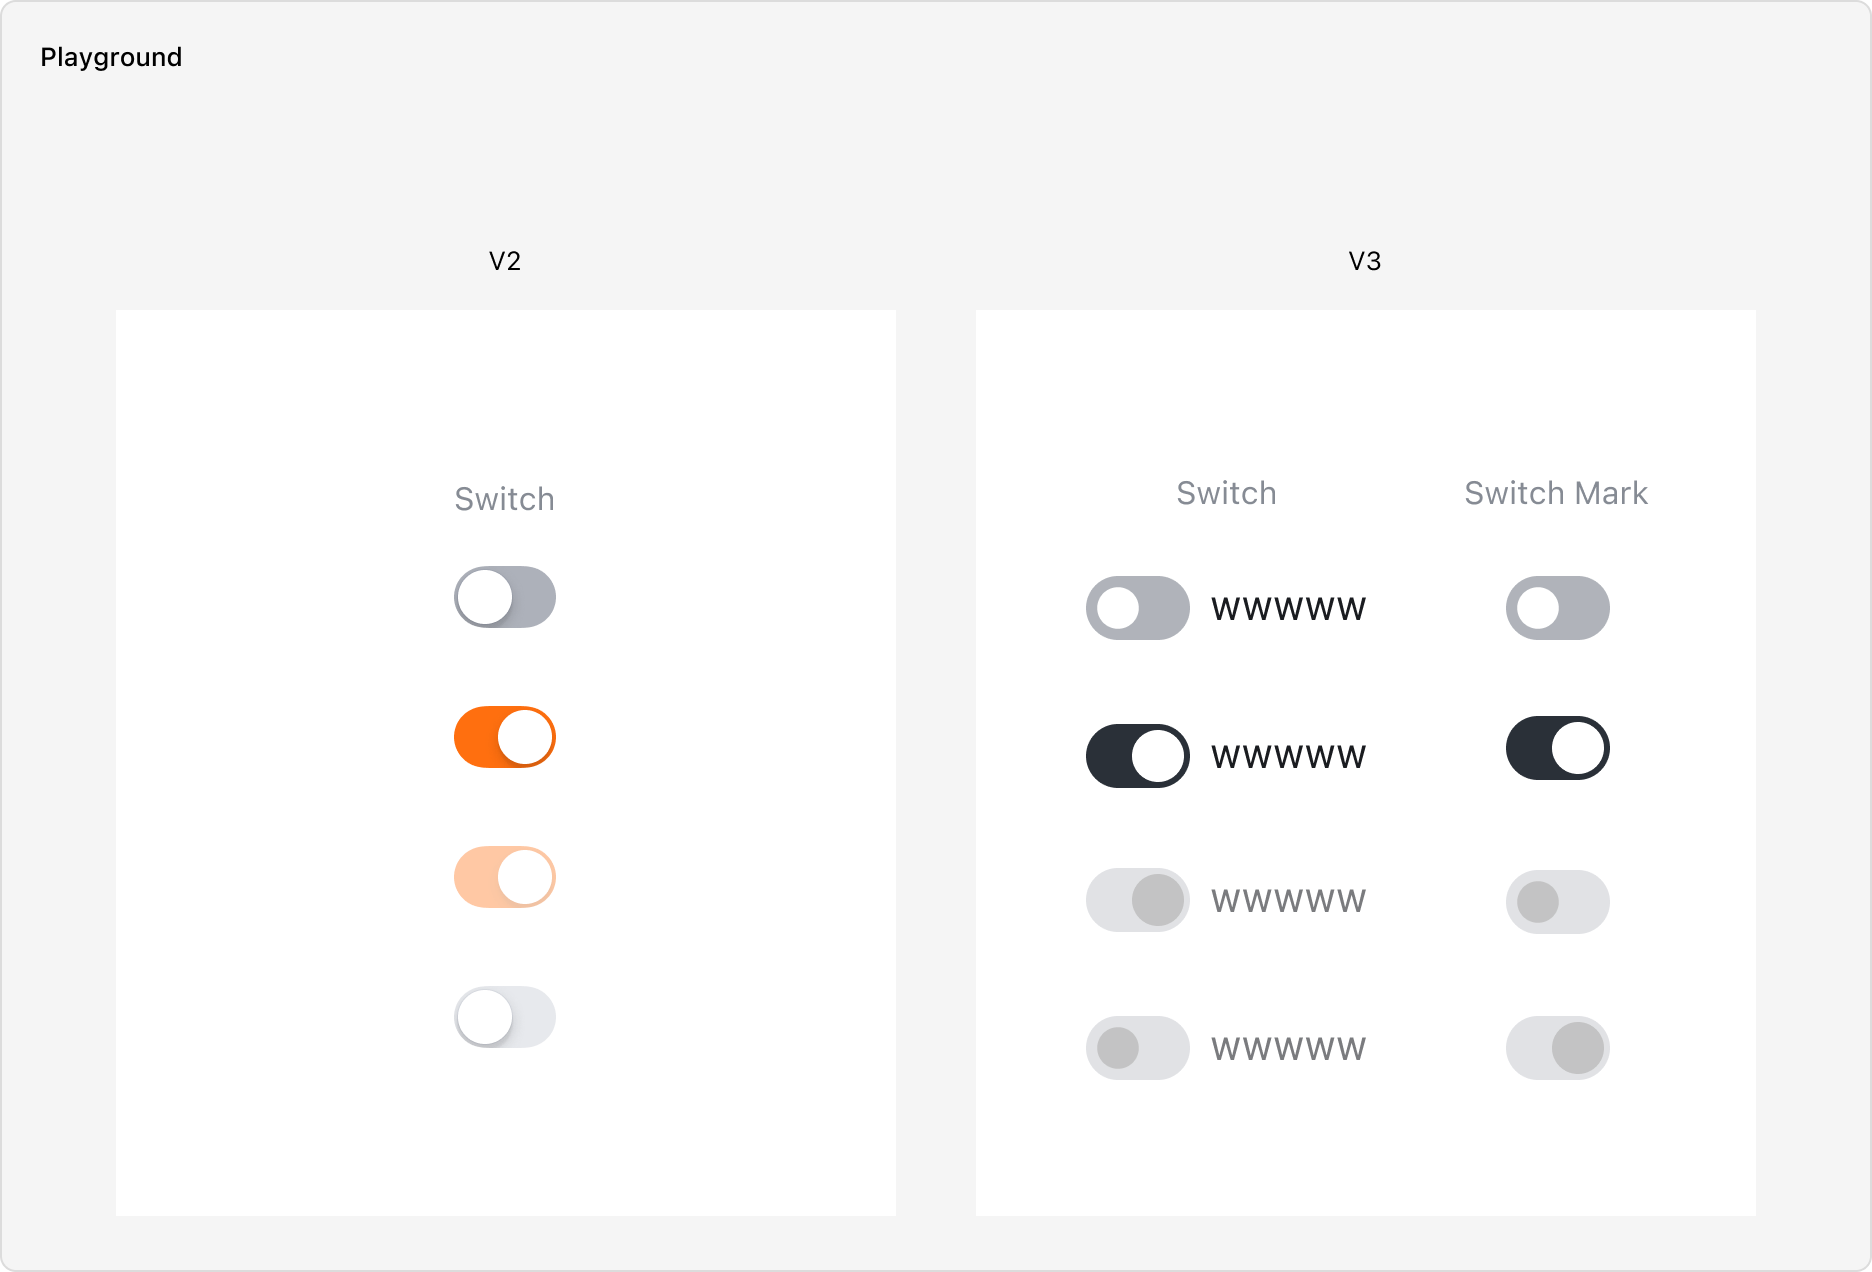1872x1272 pixels.
Task: Click the WWWWW label beside the gray off switch
Action: pos(1288,609)
